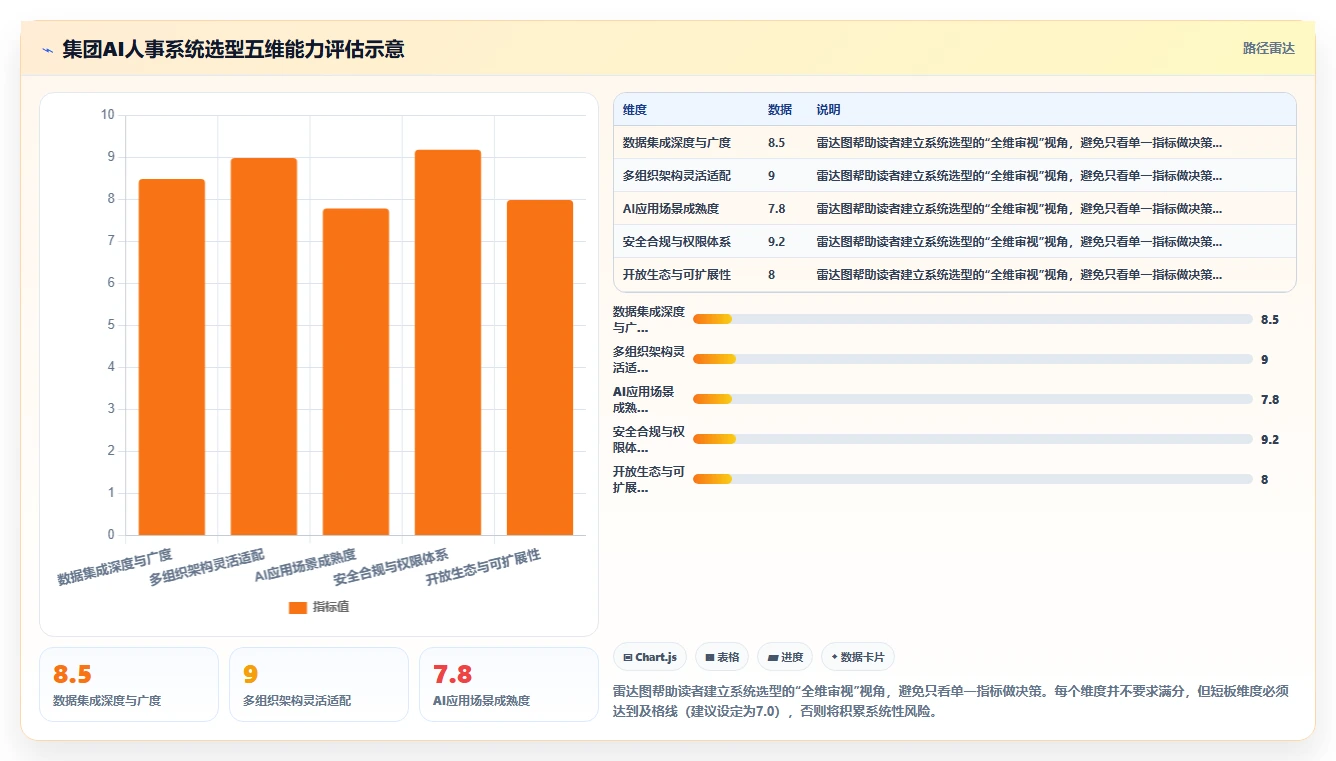Open the 9 多组织架构灵活适配 data card
1336x761 pixels.
[x=319, y=684]
